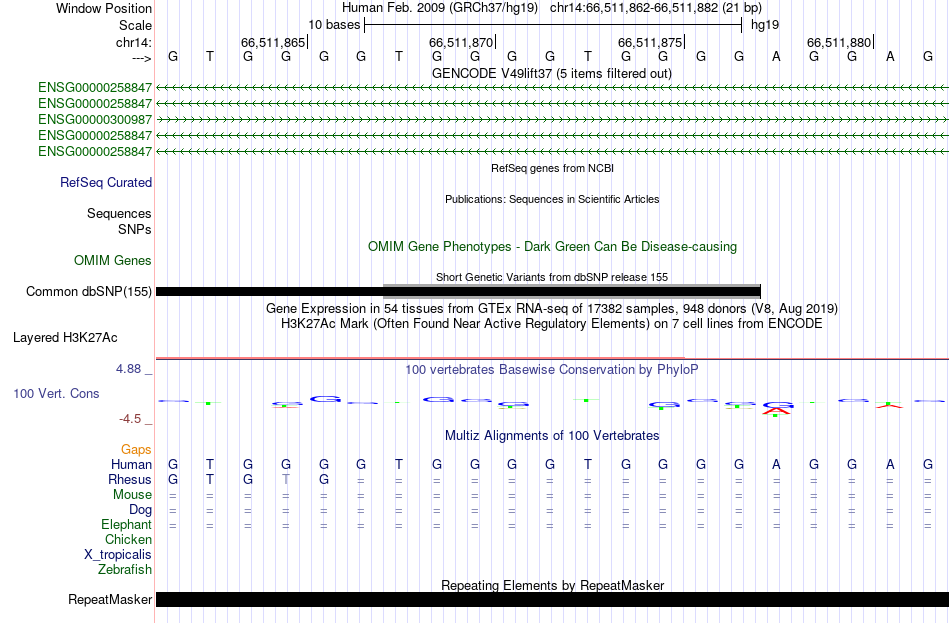Click the RefSeq genes from NCBI title
950x623 pixels.
[x=553, y=168]
